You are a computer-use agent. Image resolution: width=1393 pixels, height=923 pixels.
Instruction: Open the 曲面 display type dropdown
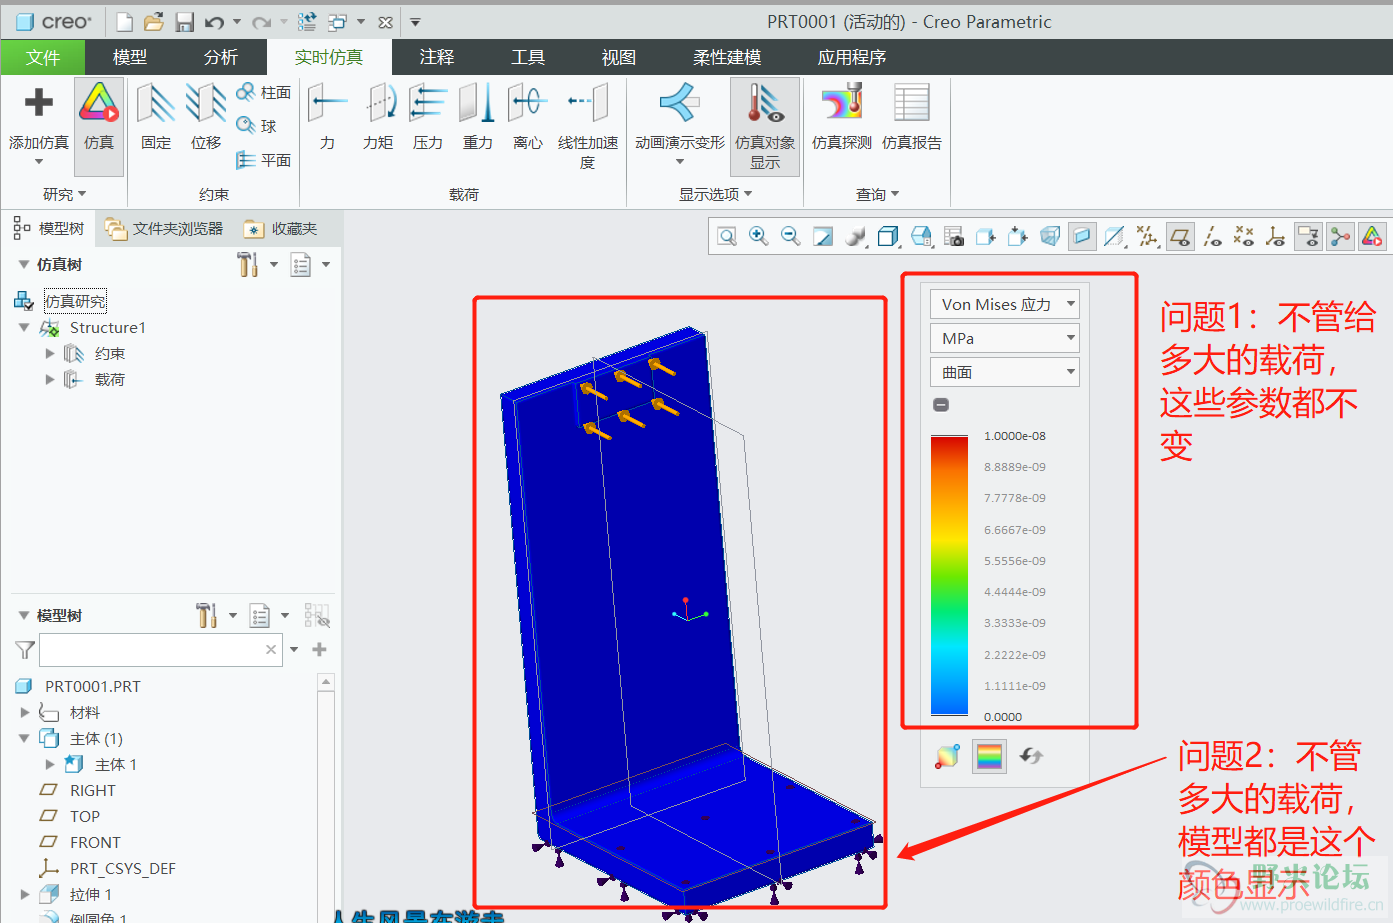1005,372
